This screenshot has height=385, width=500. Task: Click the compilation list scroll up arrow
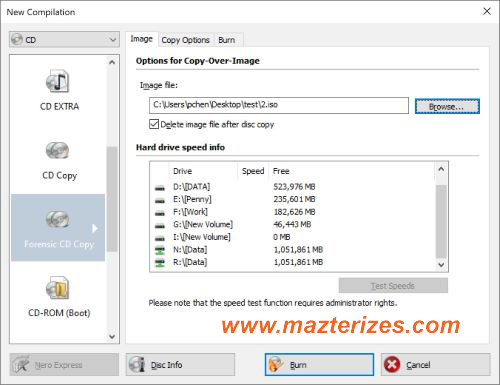[x=112, y=62]
